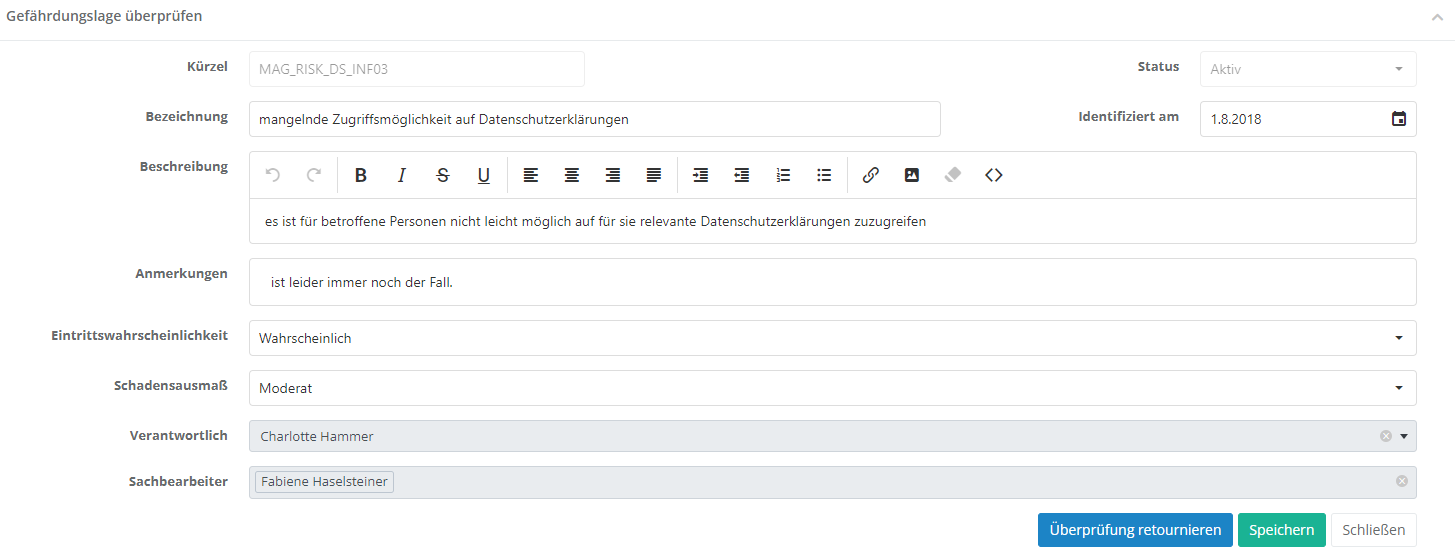The image size is (1455, 560).
Task: Toggle bold formatting in Beschreibung editor
Action: [361, 175]
